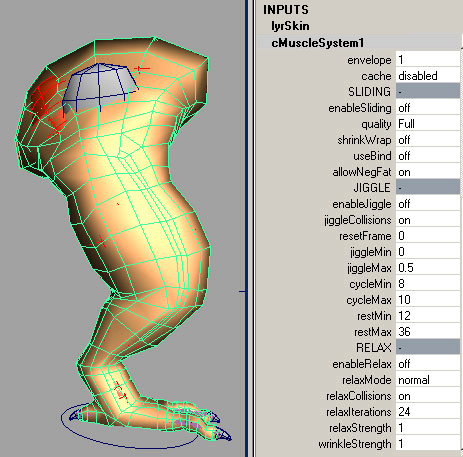
Task: Toggle allowNegFat on value
Action: pos(428,172)
